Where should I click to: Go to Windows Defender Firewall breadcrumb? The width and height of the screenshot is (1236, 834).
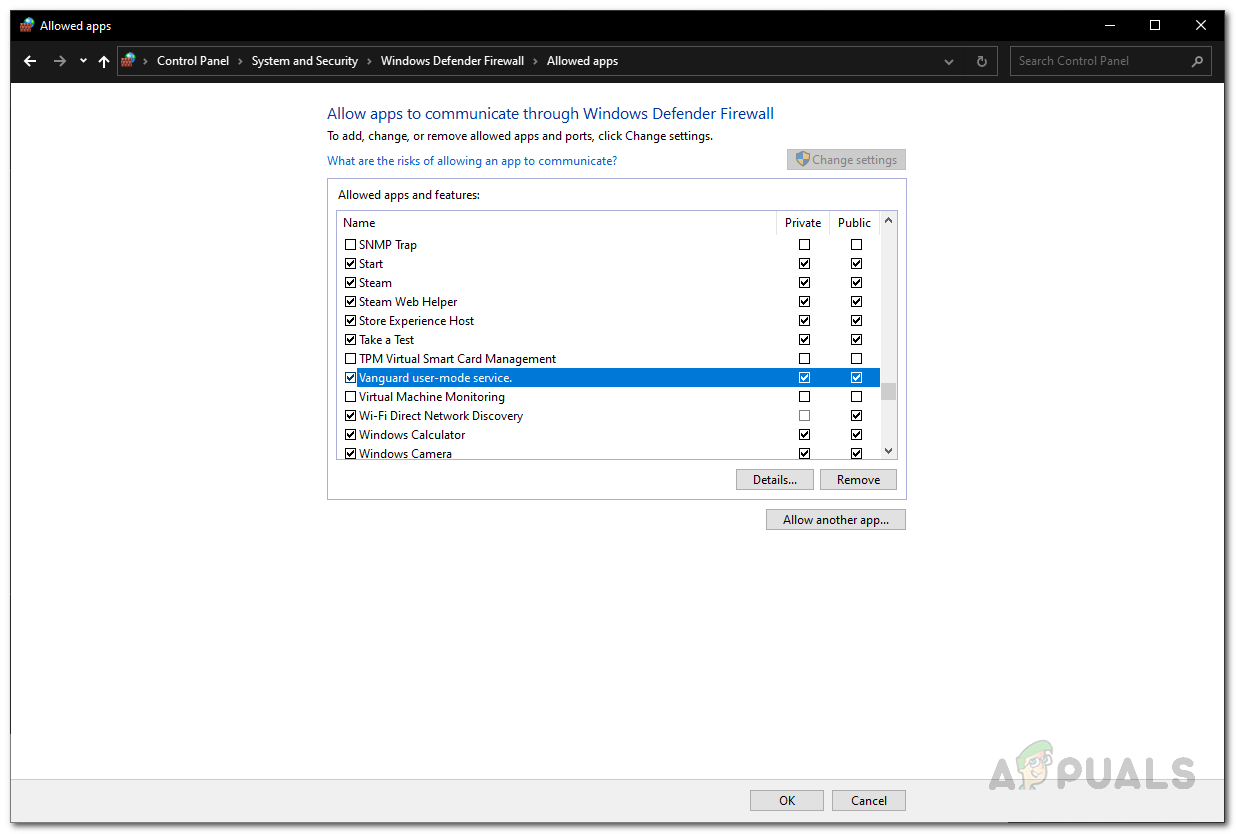(452, 61)
